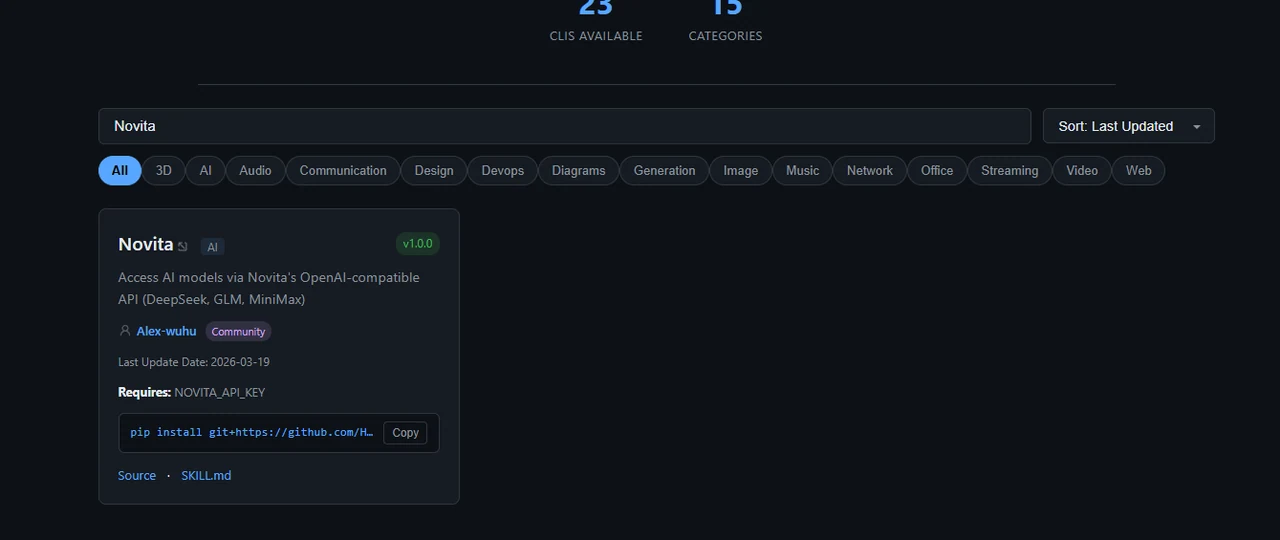1280x540 pixels.
Task: Filter by the Audio category
Action: tap(255, 171)
